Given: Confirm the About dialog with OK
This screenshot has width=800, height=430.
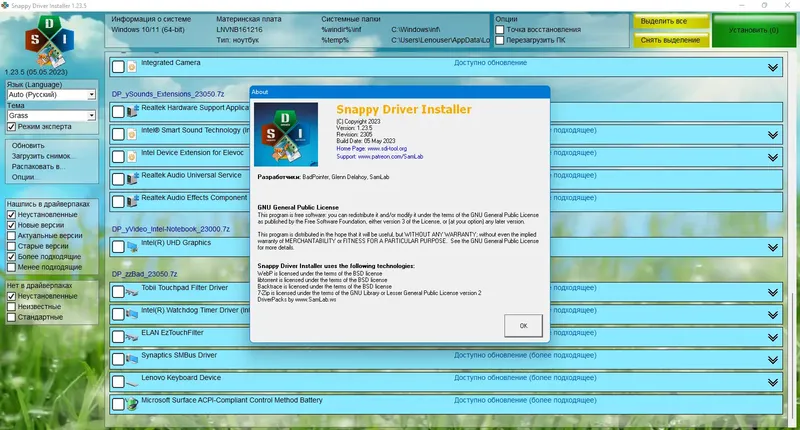Looking at the screenshot, I should [523, 325].
